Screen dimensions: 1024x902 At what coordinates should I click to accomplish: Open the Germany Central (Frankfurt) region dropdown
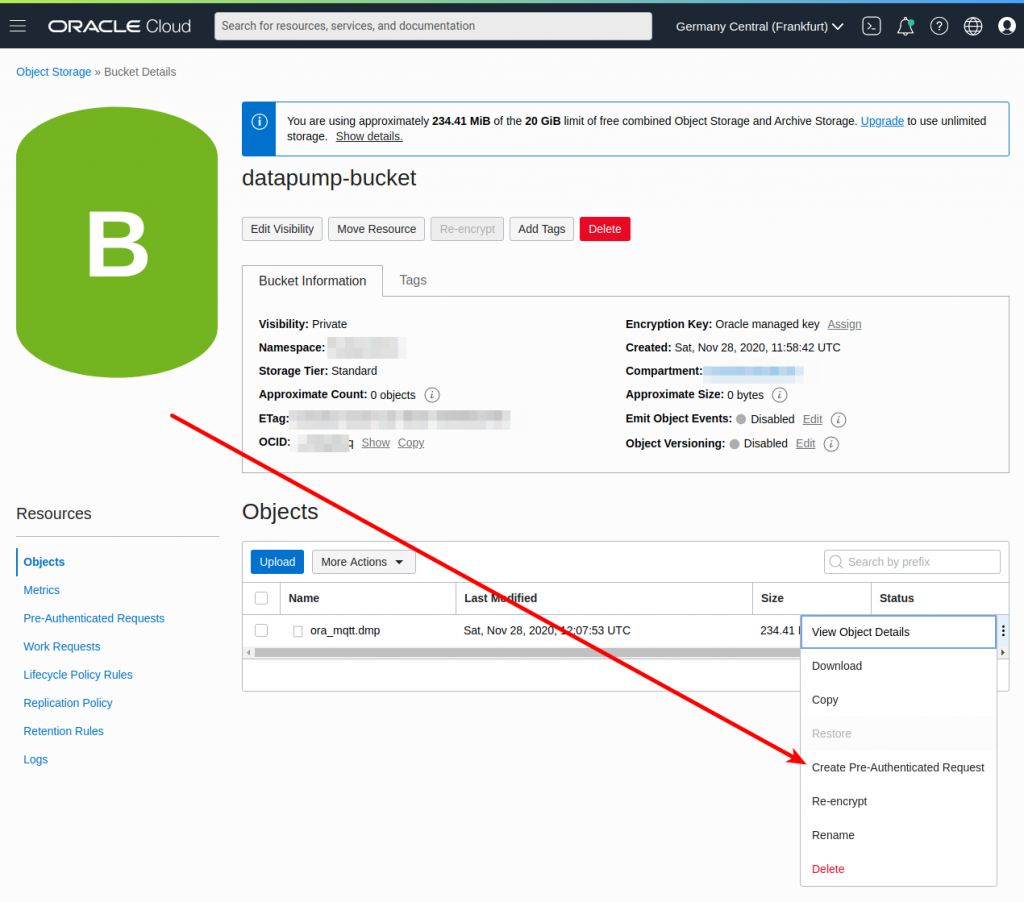(760, 26)
